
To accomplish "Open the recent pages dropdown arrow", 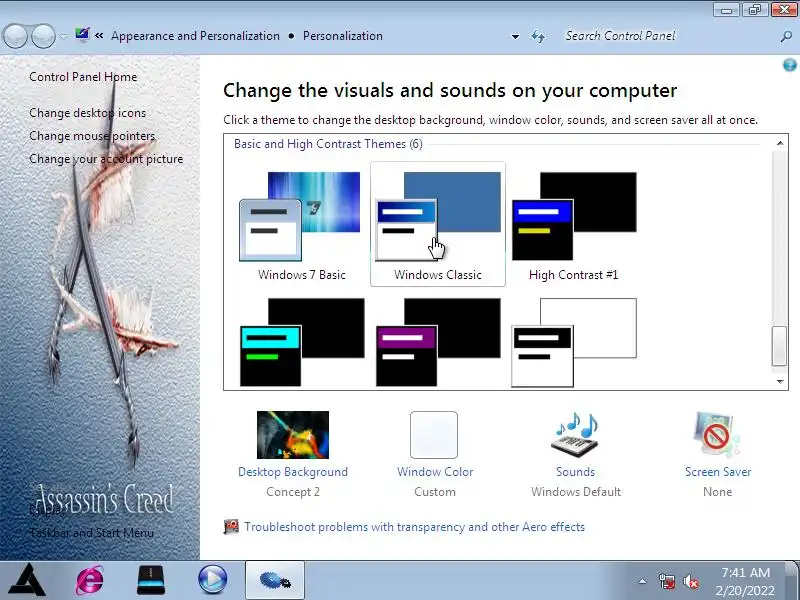I will [x=63, y=36].
